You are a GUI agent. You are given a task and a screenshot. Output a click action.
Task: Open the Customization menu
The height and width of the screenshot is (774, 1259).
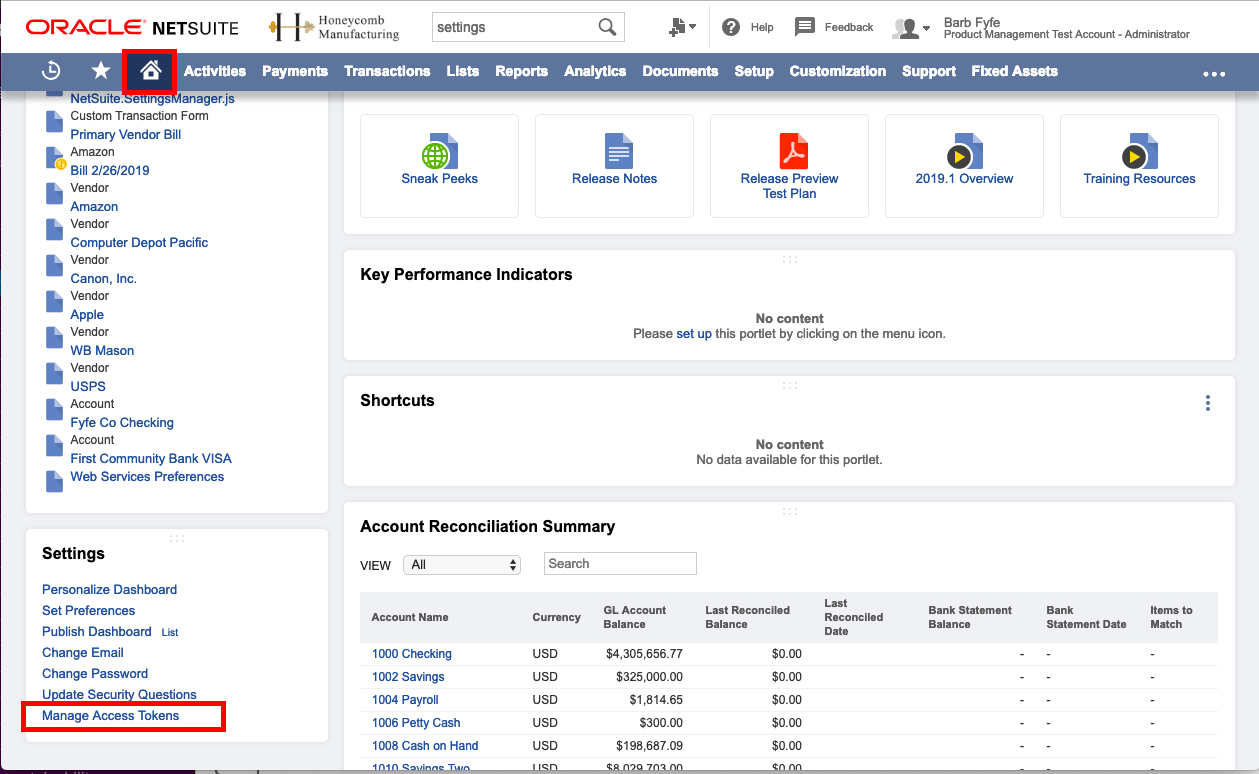coord(837,71)
